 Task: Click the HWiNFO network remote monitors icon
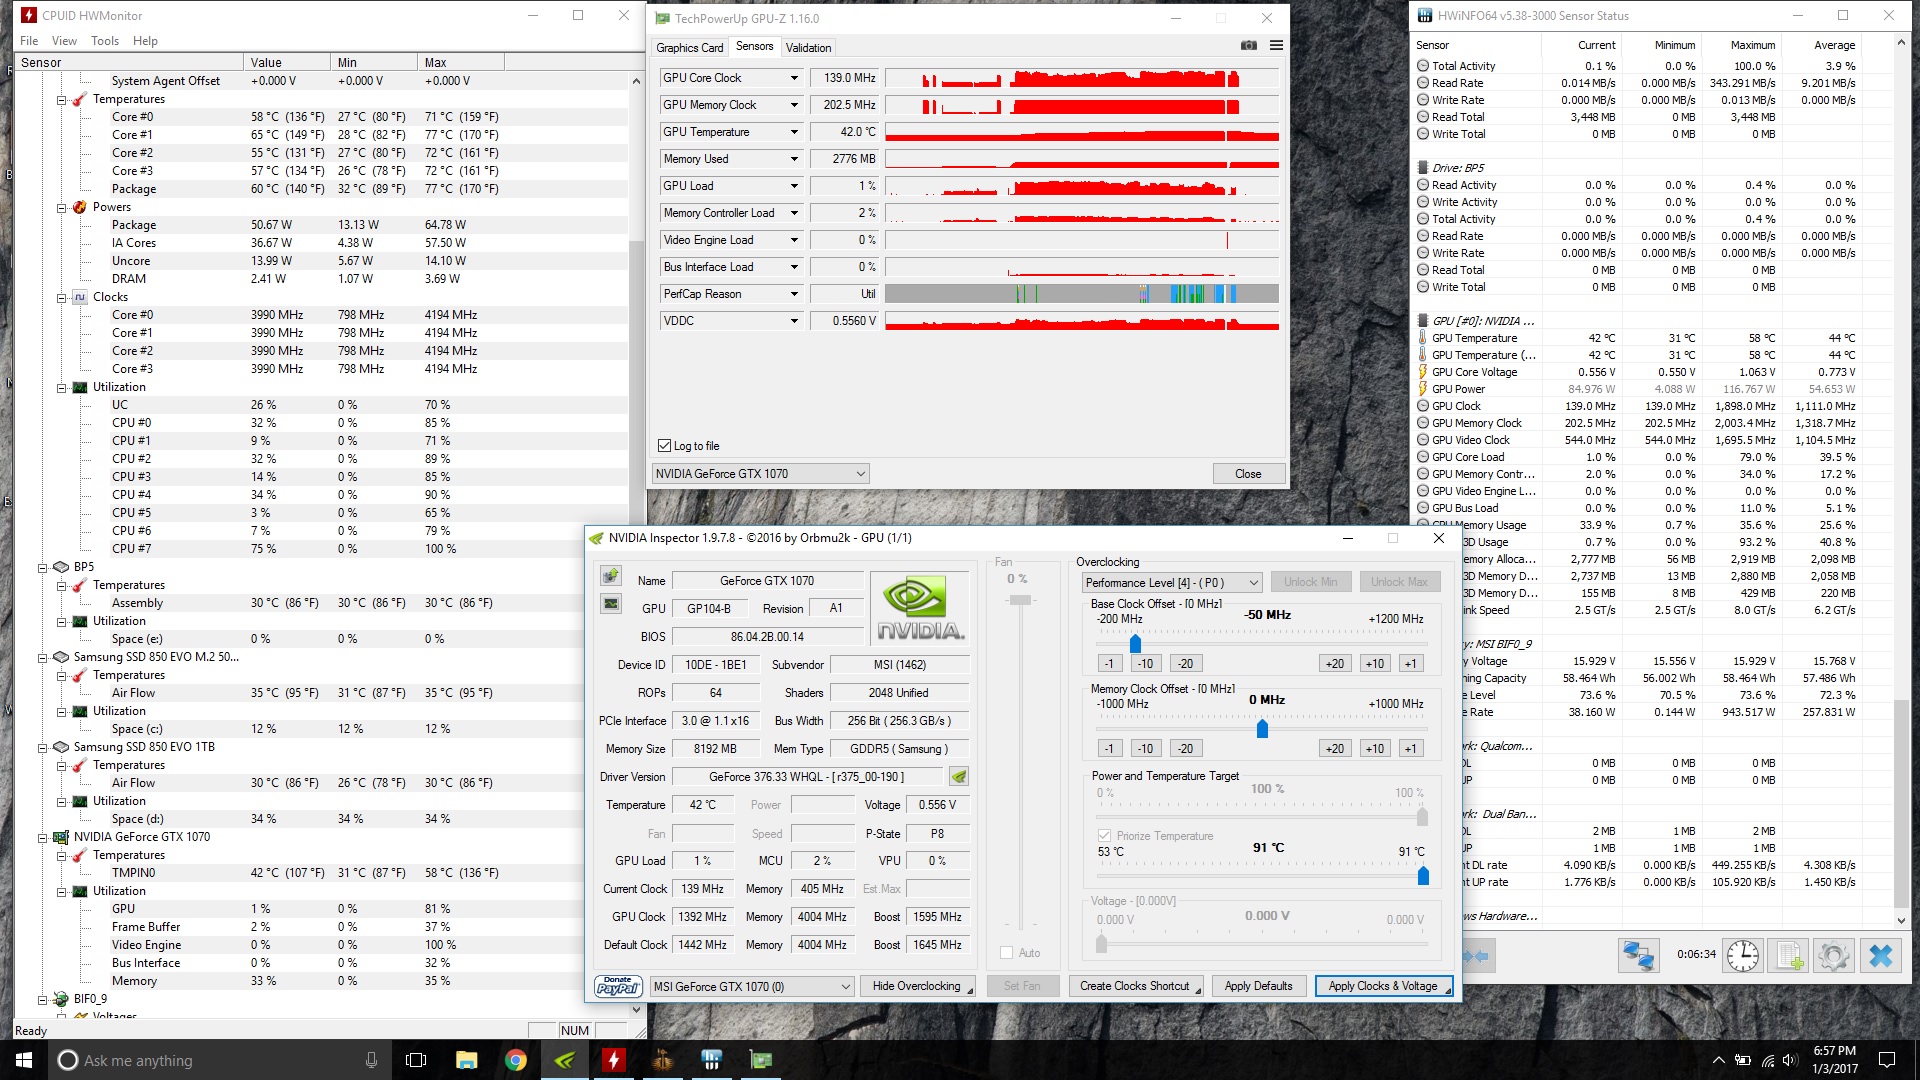point(1638,955)
